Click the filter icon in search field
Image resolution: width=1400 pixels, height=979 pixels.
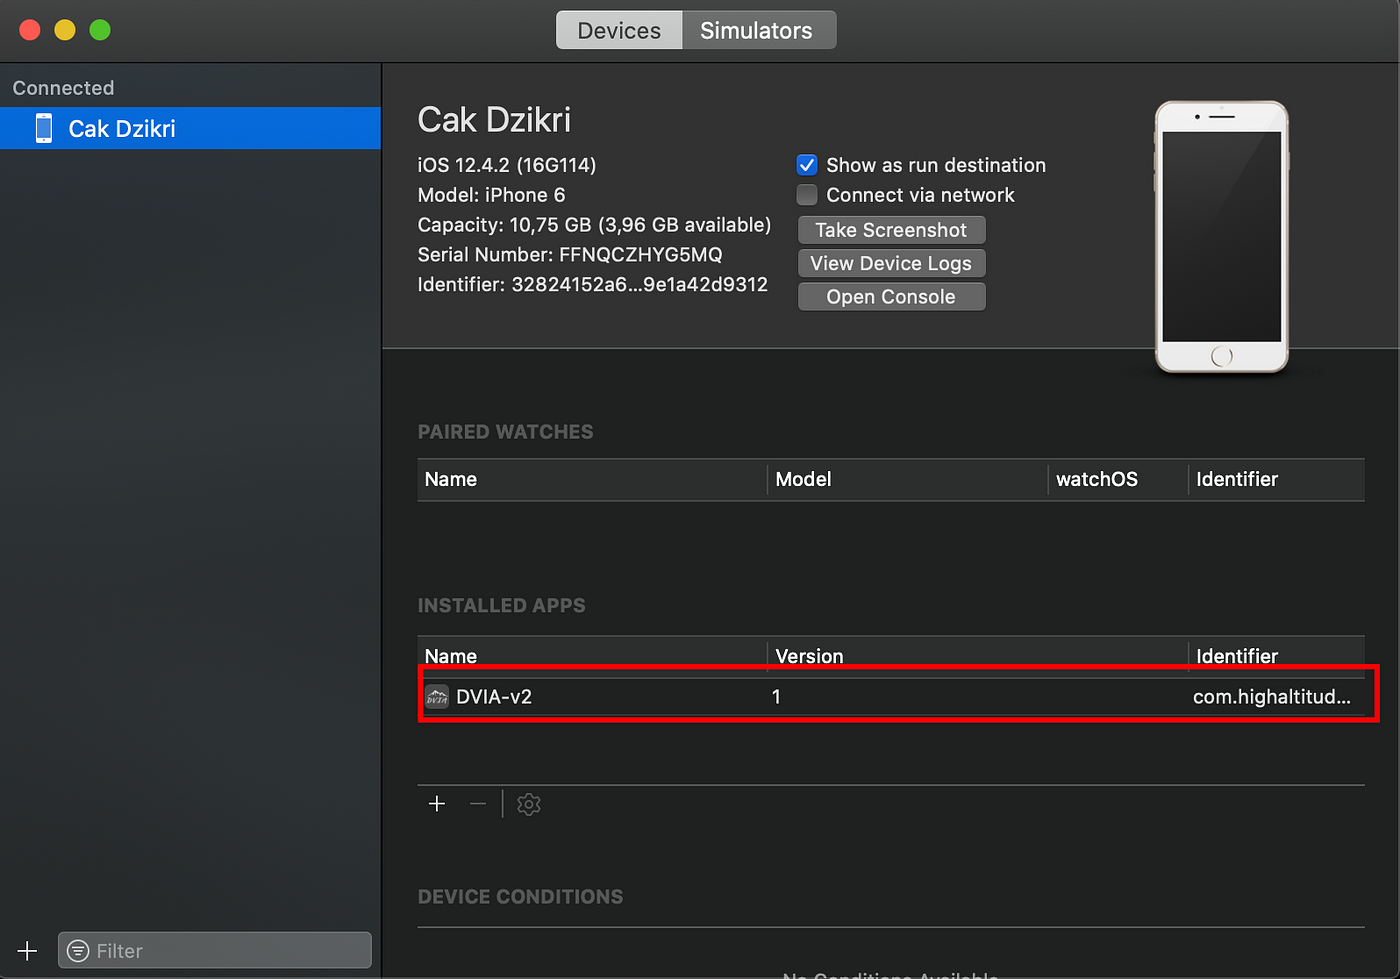click(78, 951)
